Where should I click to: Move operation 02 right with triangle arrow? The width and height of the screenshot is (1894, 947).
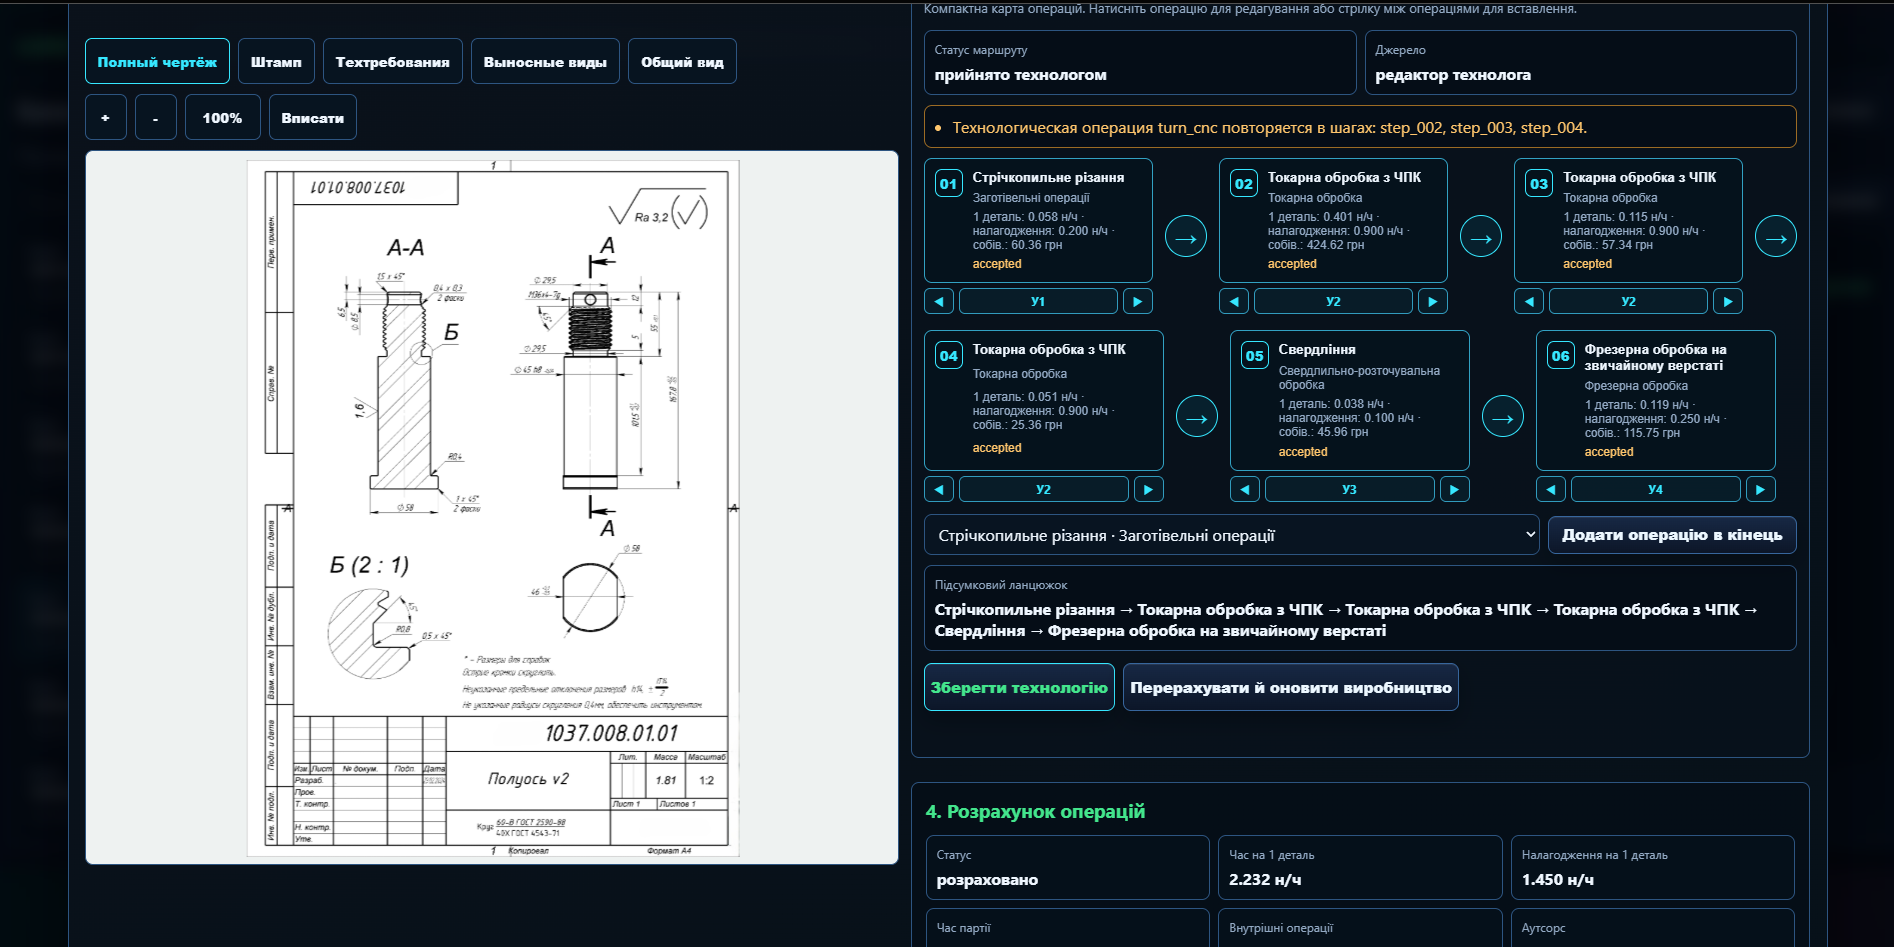pos(1433,301)
